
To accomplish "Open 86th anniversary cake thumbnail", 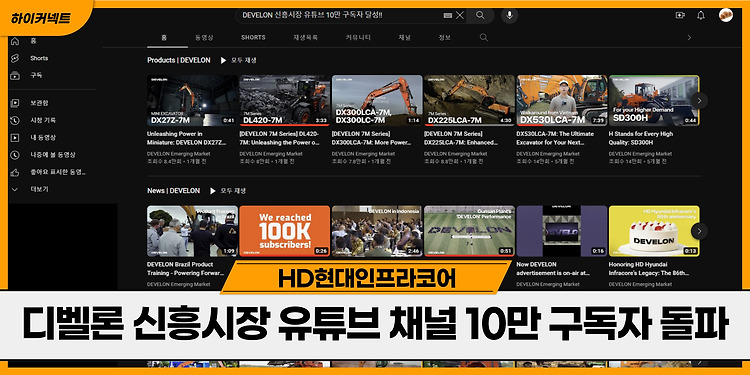I will [654, 231].
